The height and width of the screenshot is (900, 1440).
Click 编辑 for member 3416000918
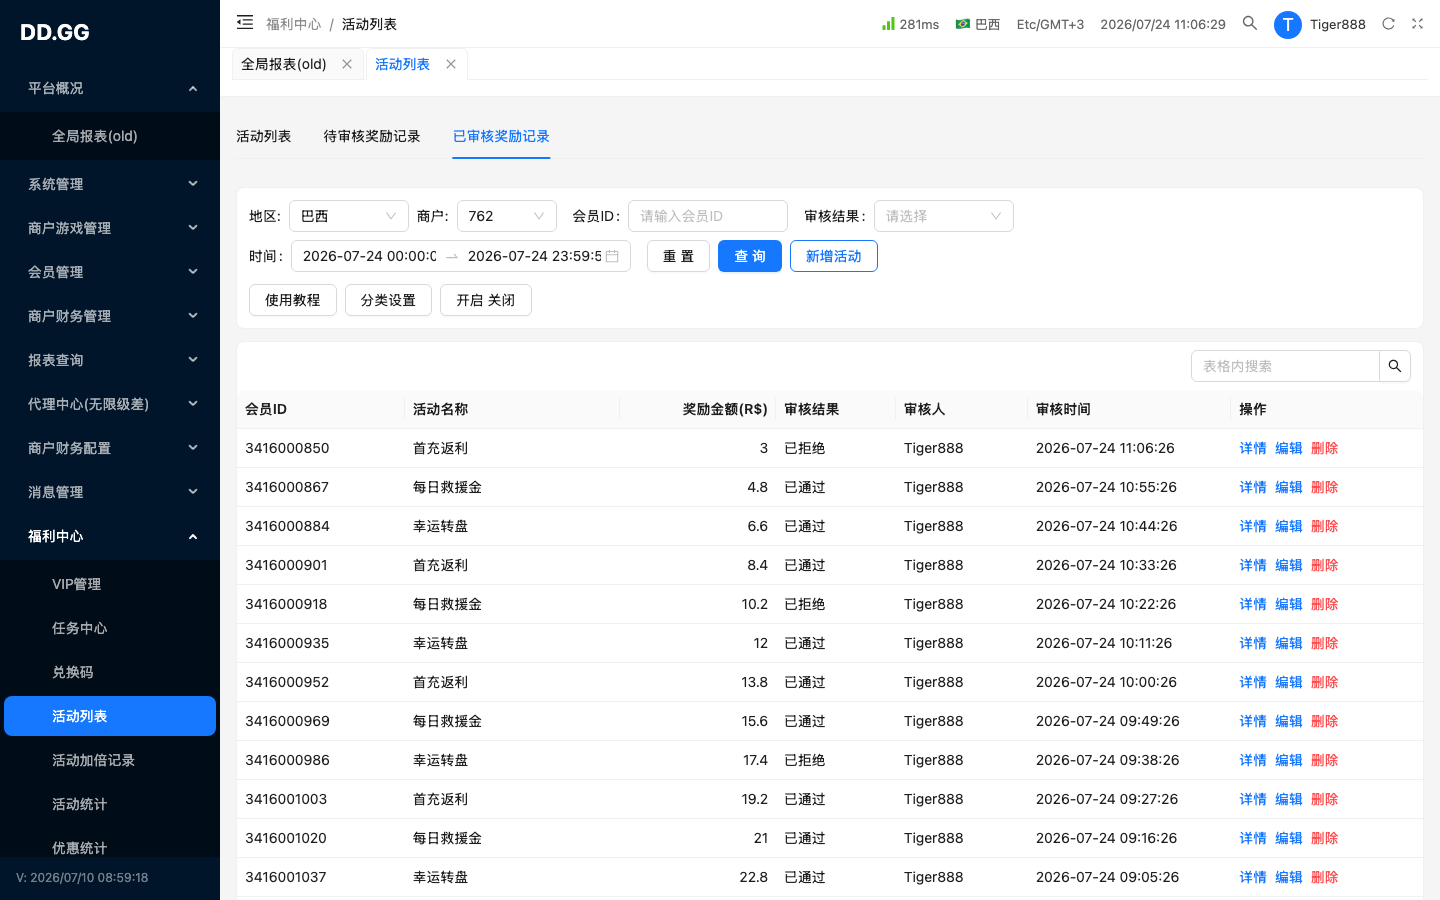click(1289, 604)
